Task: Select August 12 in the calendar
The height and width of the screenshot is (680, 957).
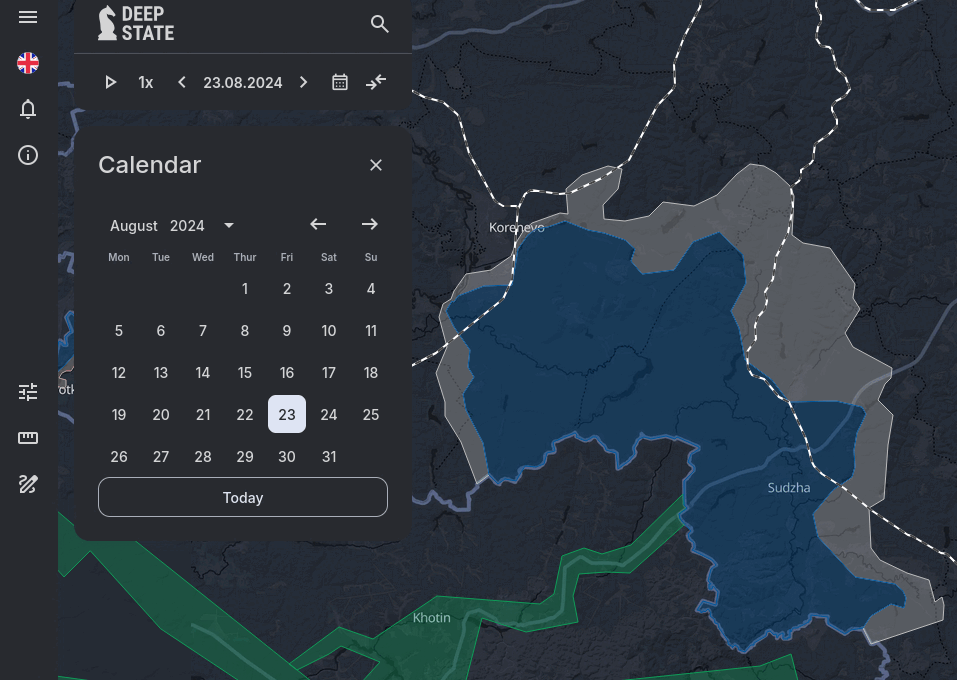Action: click(118, 373)
